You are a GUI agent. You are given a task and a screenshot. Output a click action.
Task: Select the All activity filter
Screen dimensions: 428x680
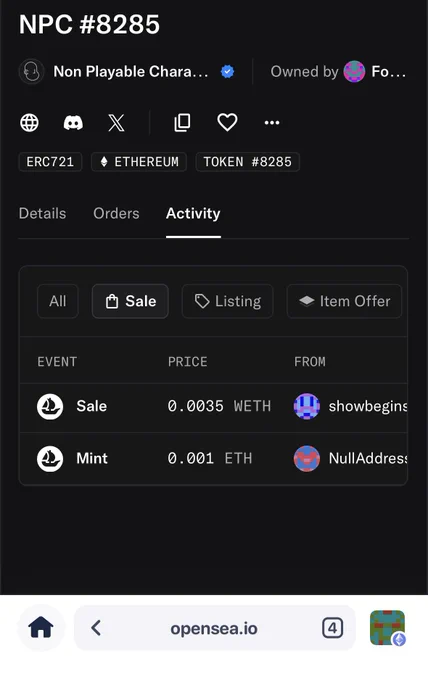58,301
